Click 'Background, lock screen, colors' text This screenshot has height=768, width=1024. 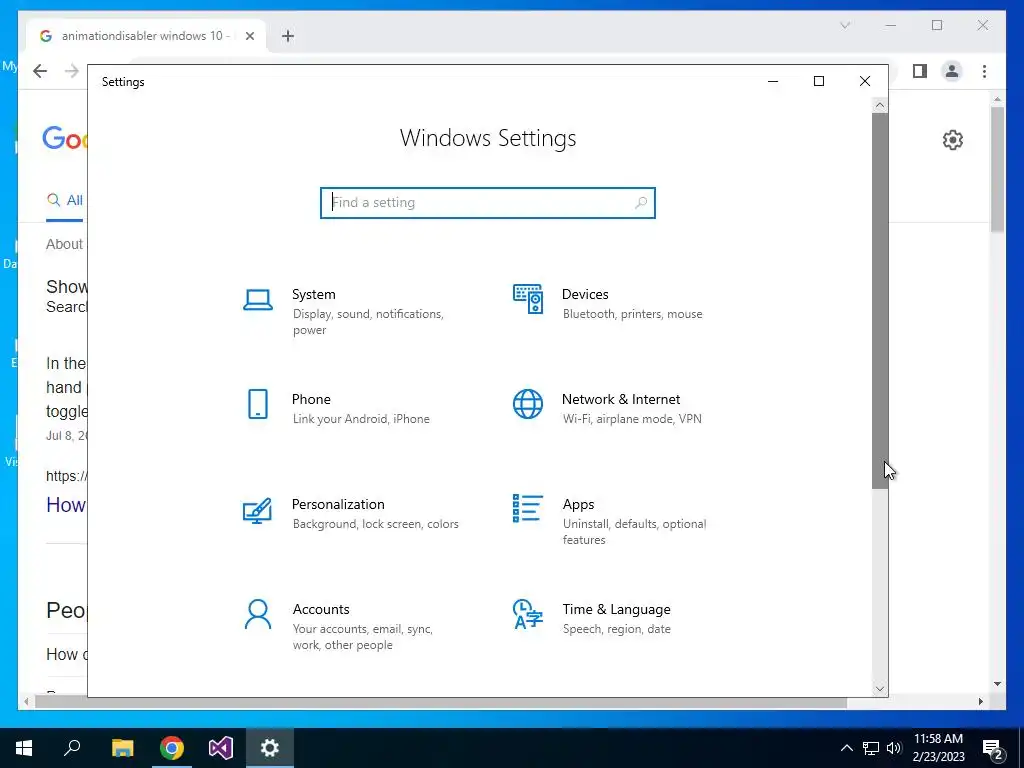(x=376, y=524)
